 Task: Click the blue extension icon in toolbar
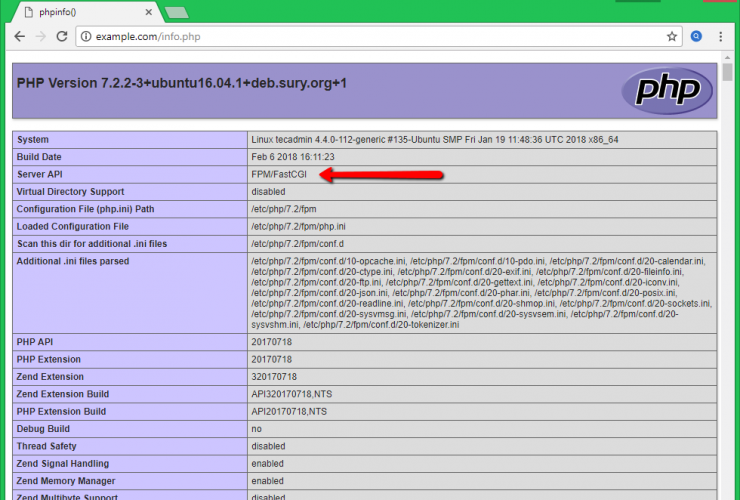[697, 36]
